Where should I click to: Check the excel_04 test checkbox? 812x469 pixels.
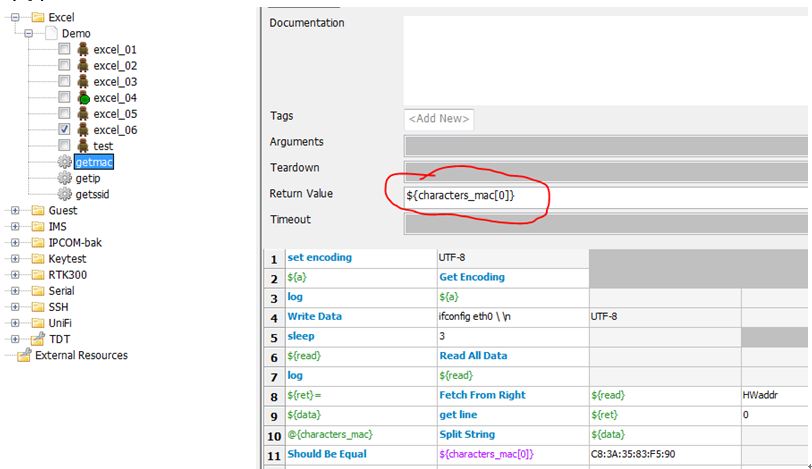coord(64,97)
